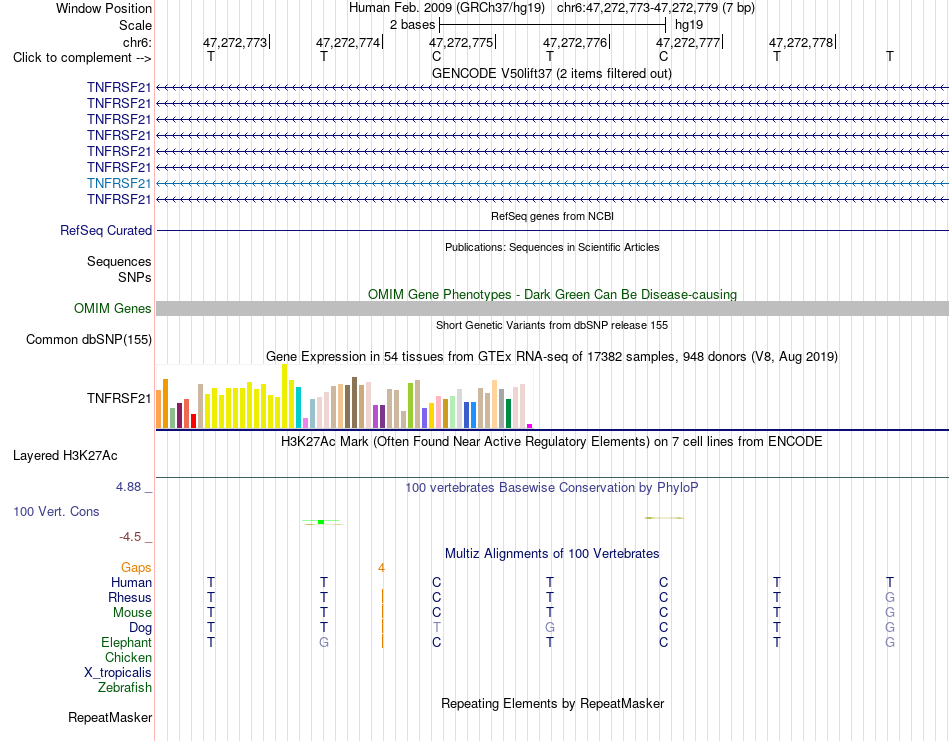Click the orange Gaps label
Image resolution: width=950 pixels, height=741 pixels.
136,567
